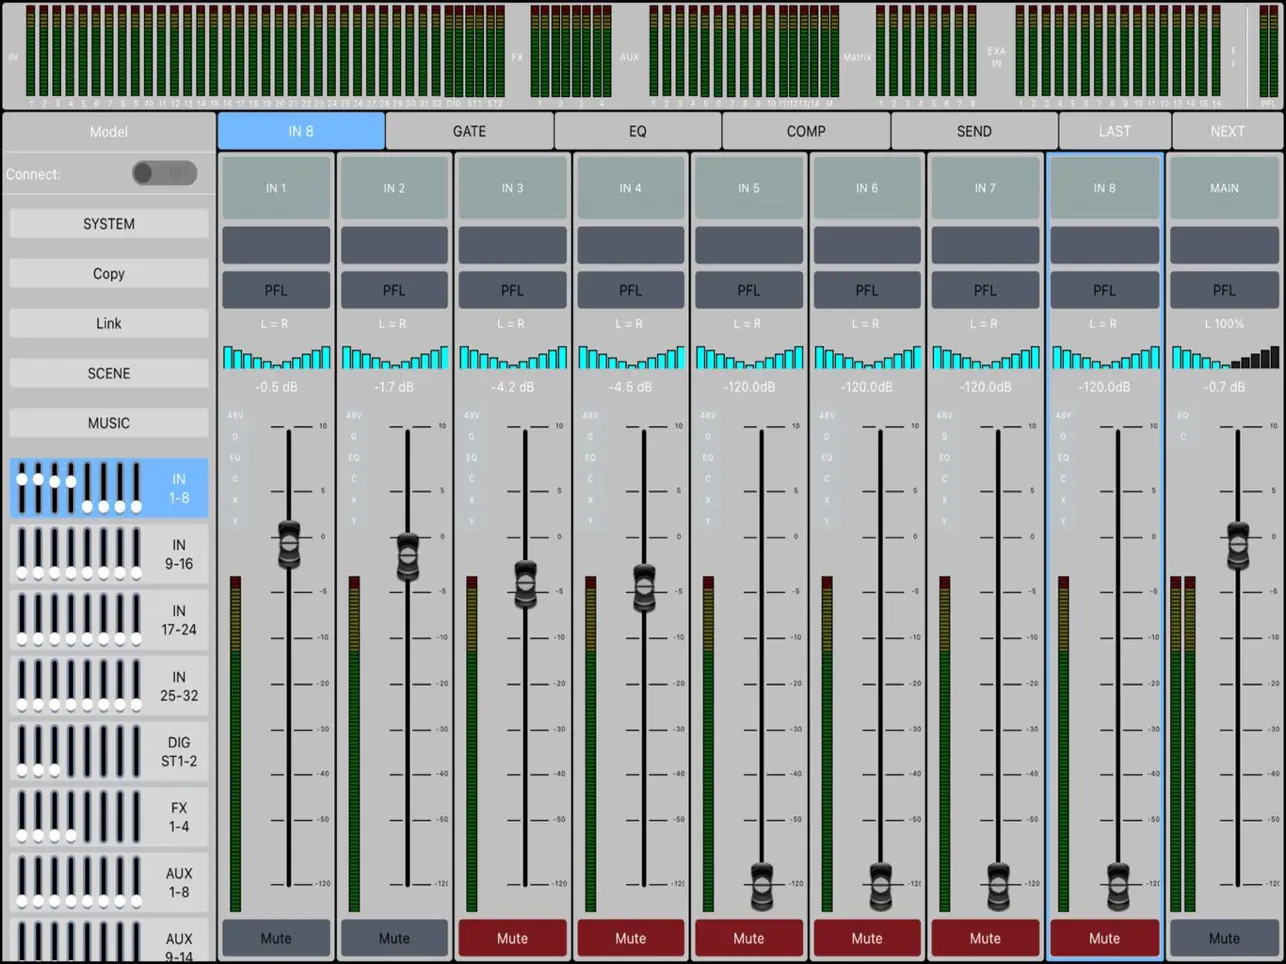Open the MUSIC player
The height and width of the screenshot is (964, 1286).
(109, 423)
